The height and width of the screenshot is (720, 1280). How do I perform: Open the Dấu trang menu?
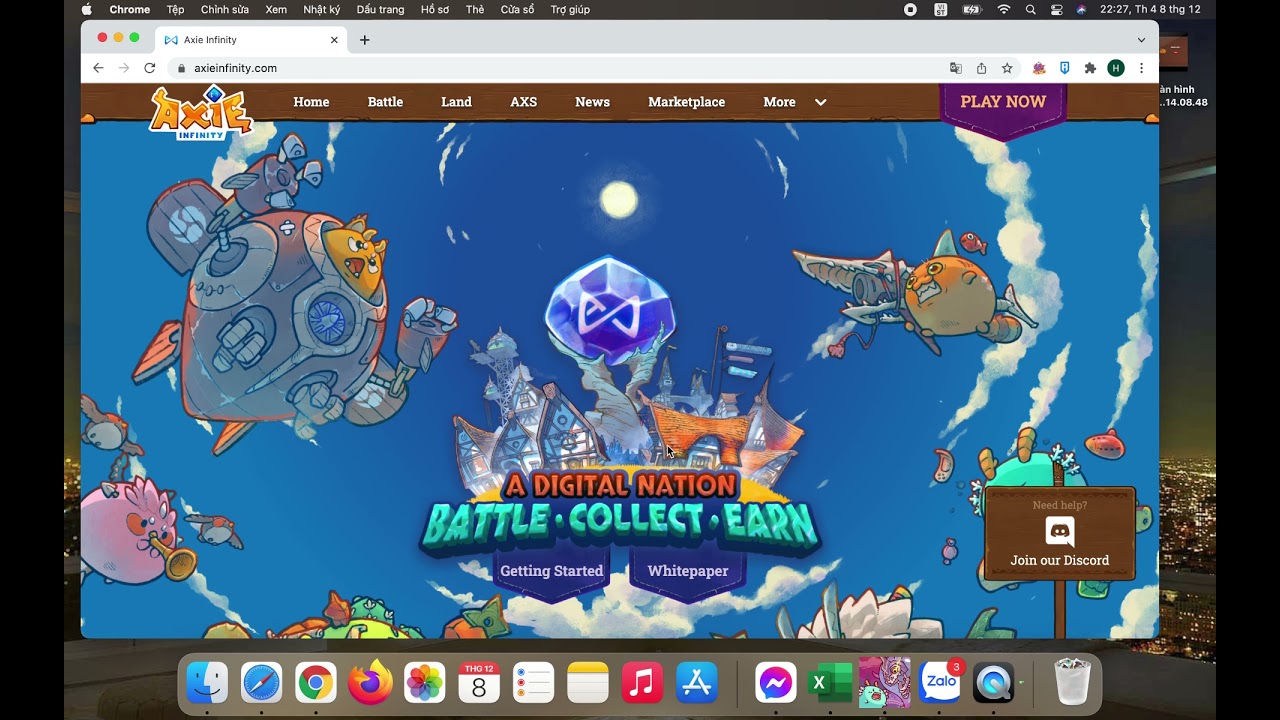(x=381, y=9)
